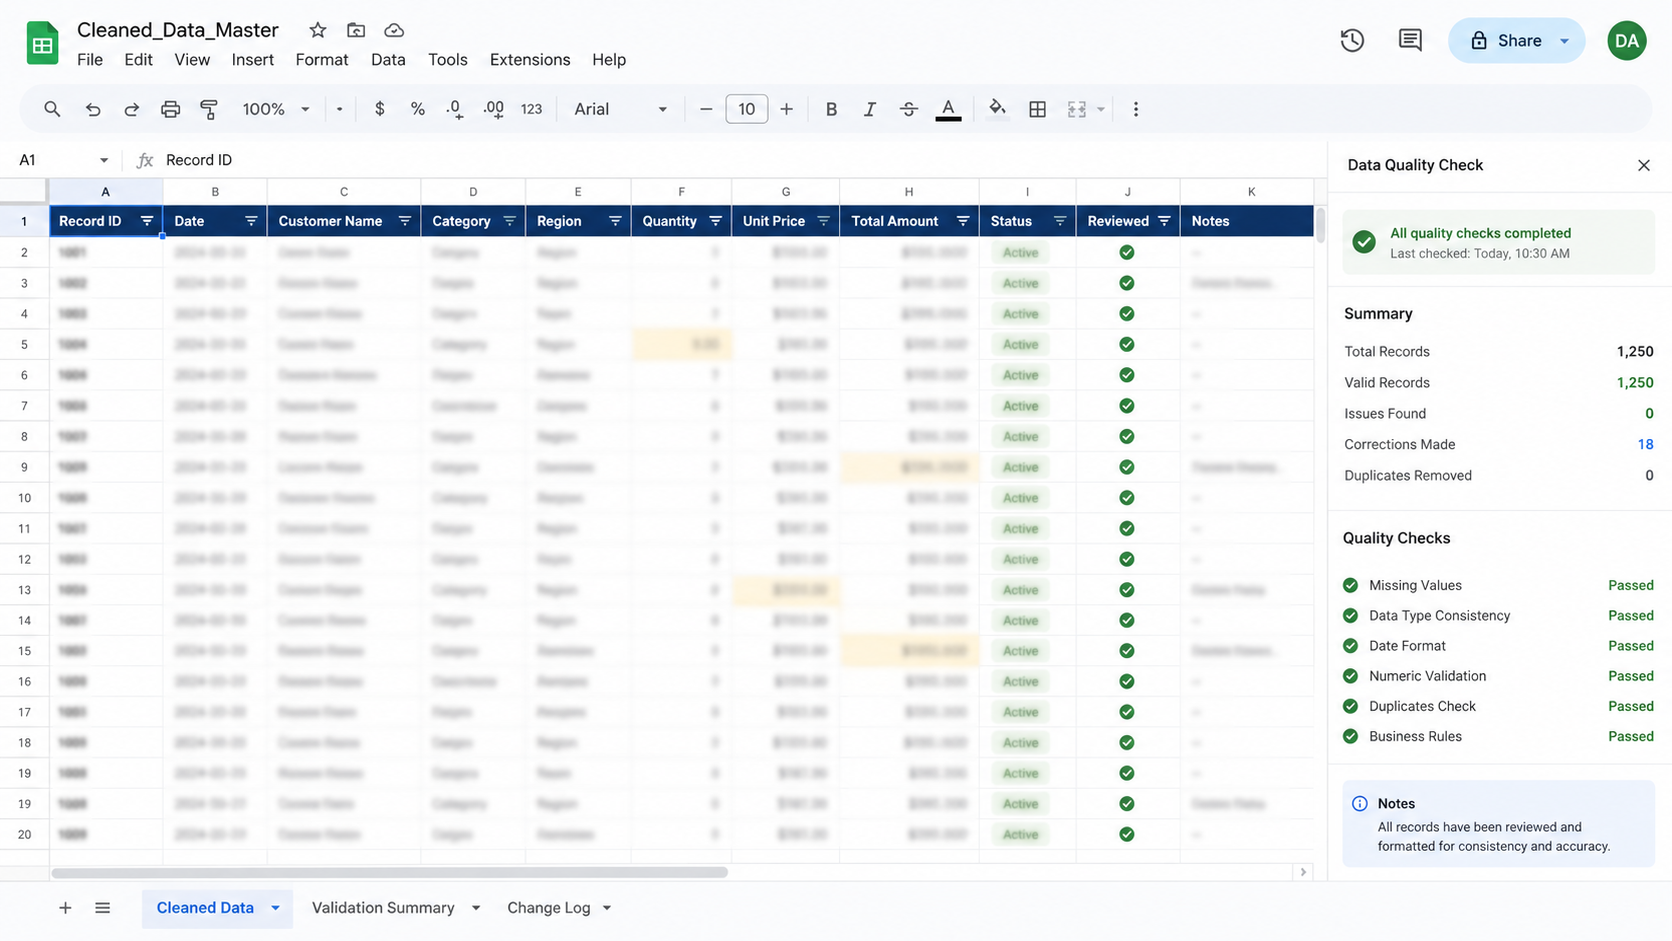1672x941 pixels.
Task: Toggle italic formatting
Action: pos(869,109)
